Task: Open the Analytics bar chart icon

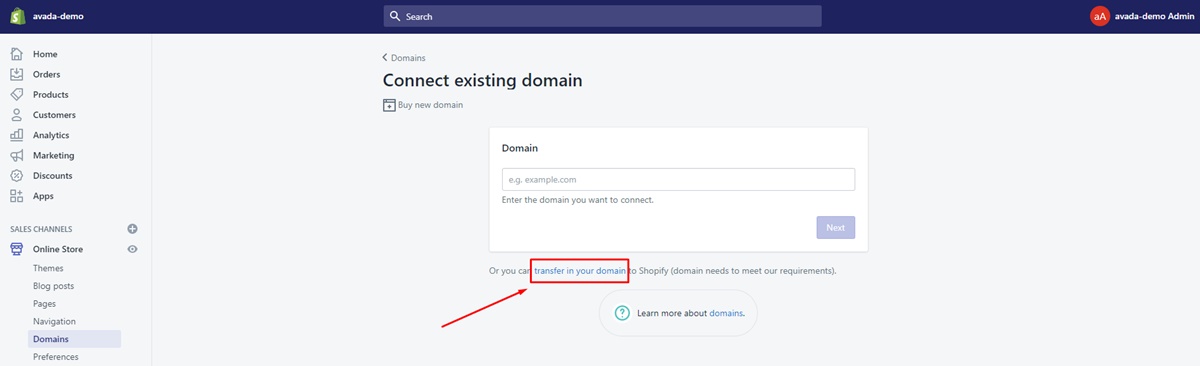Action: click(16, 135)
